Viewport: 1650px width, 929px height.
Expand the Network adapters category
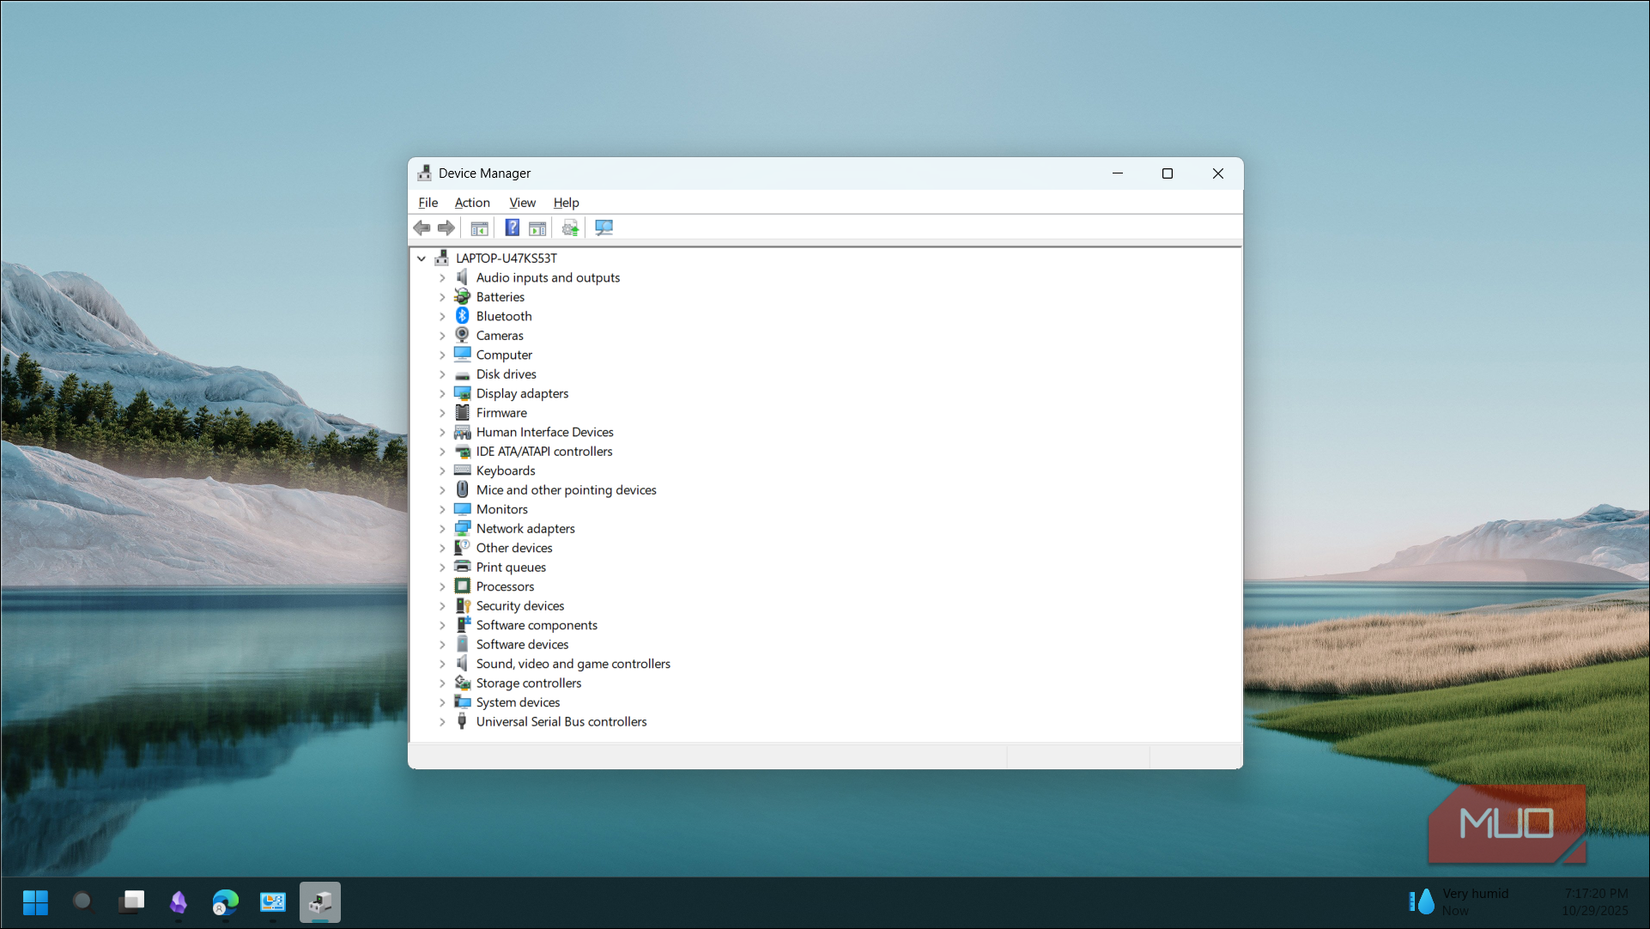(x=444, y=528)
